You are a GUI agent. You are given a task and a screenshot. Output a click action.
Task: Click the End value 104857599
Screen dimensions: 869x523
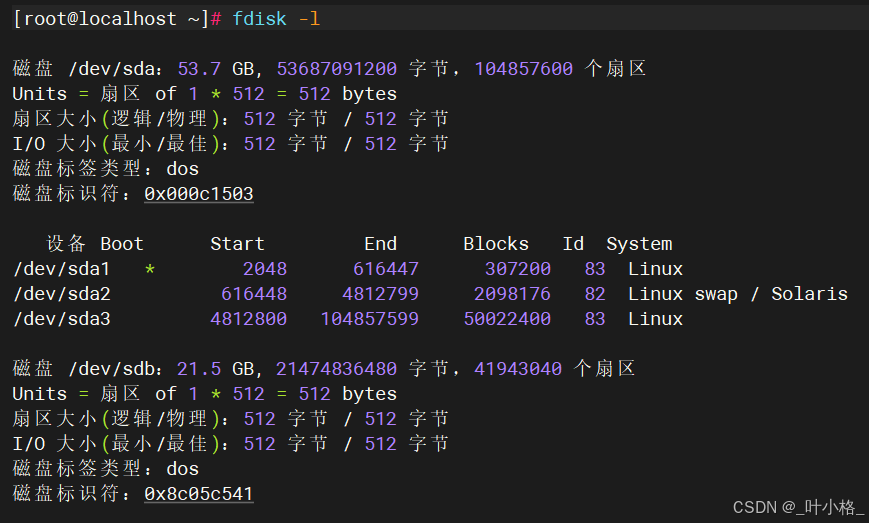[370, 319]
